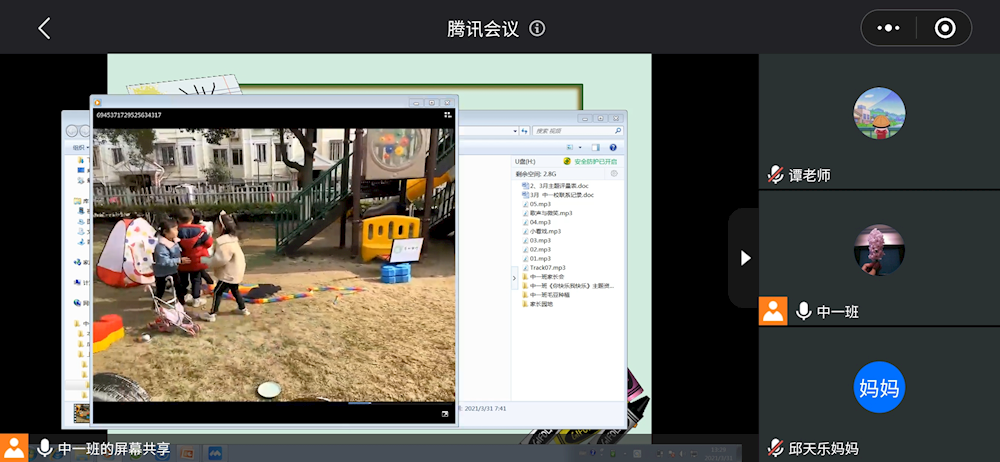Click the Explorer refresh button
1000x462 pixels.
(525, 131)
